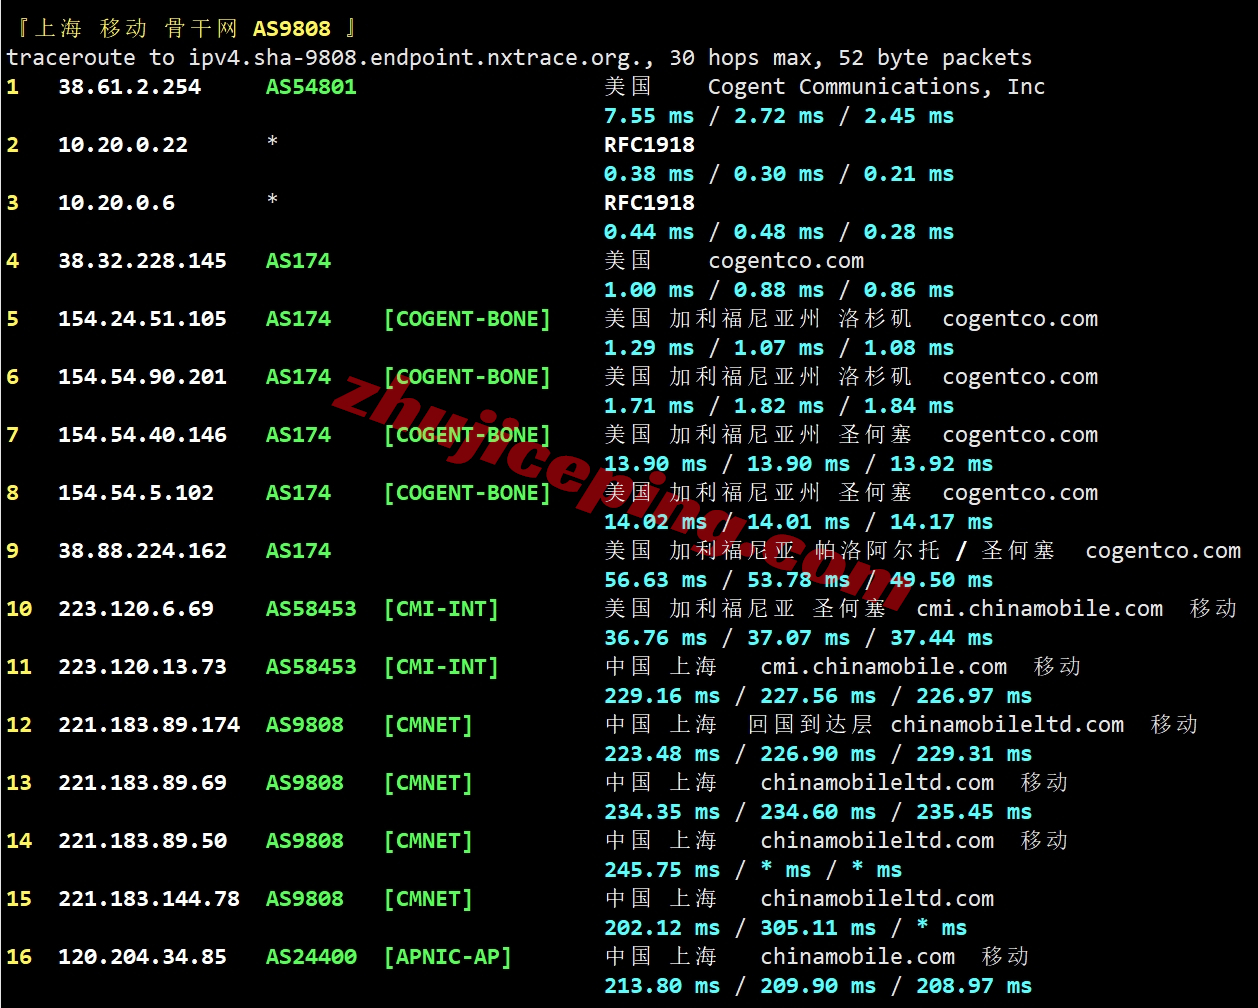This screenshot has width=1258, height=1008.
Task: Click the latency value 305.11 ms
Action: [818, 928]
